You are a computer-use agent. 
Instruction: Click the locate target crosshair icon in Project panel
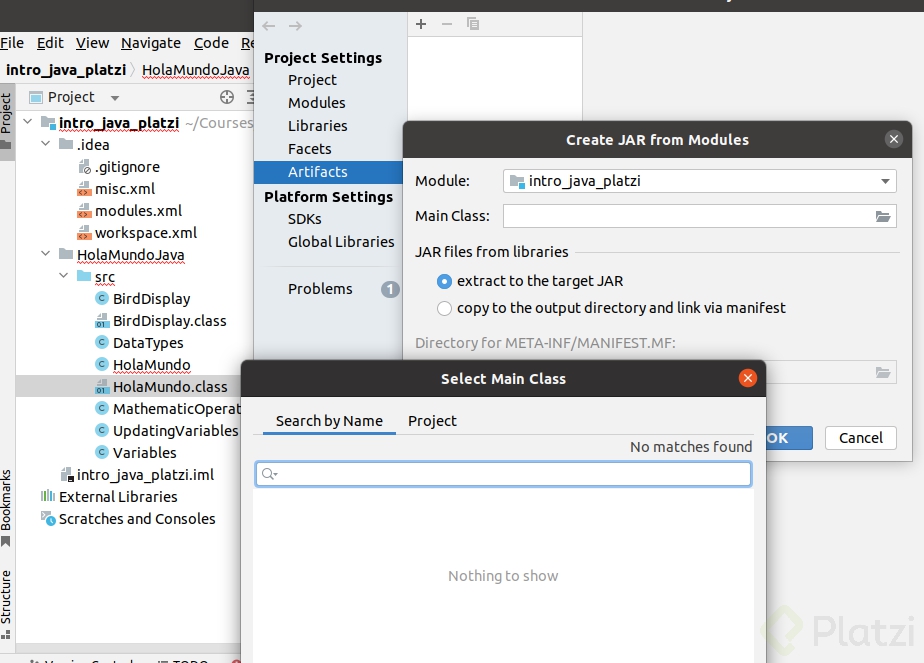227,97
